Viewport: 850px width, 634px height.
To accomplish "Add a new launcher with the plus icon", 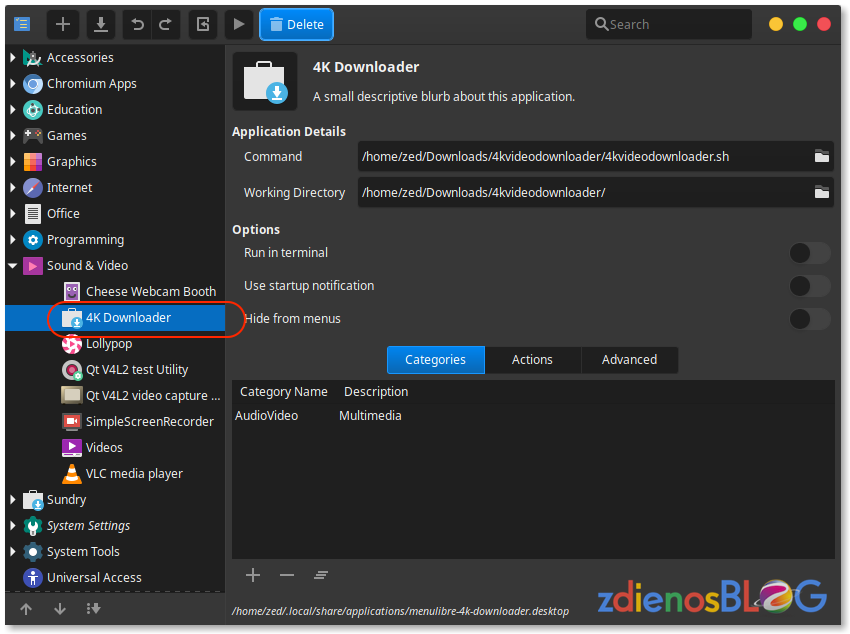I will [x=62, y=24].
